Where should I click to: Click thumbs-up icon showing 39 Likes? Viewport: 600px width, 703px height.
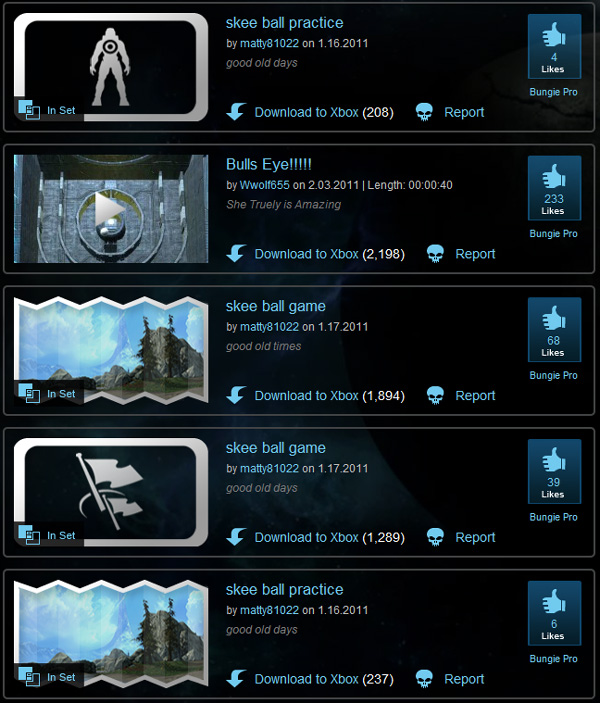(x=554, y=460)
